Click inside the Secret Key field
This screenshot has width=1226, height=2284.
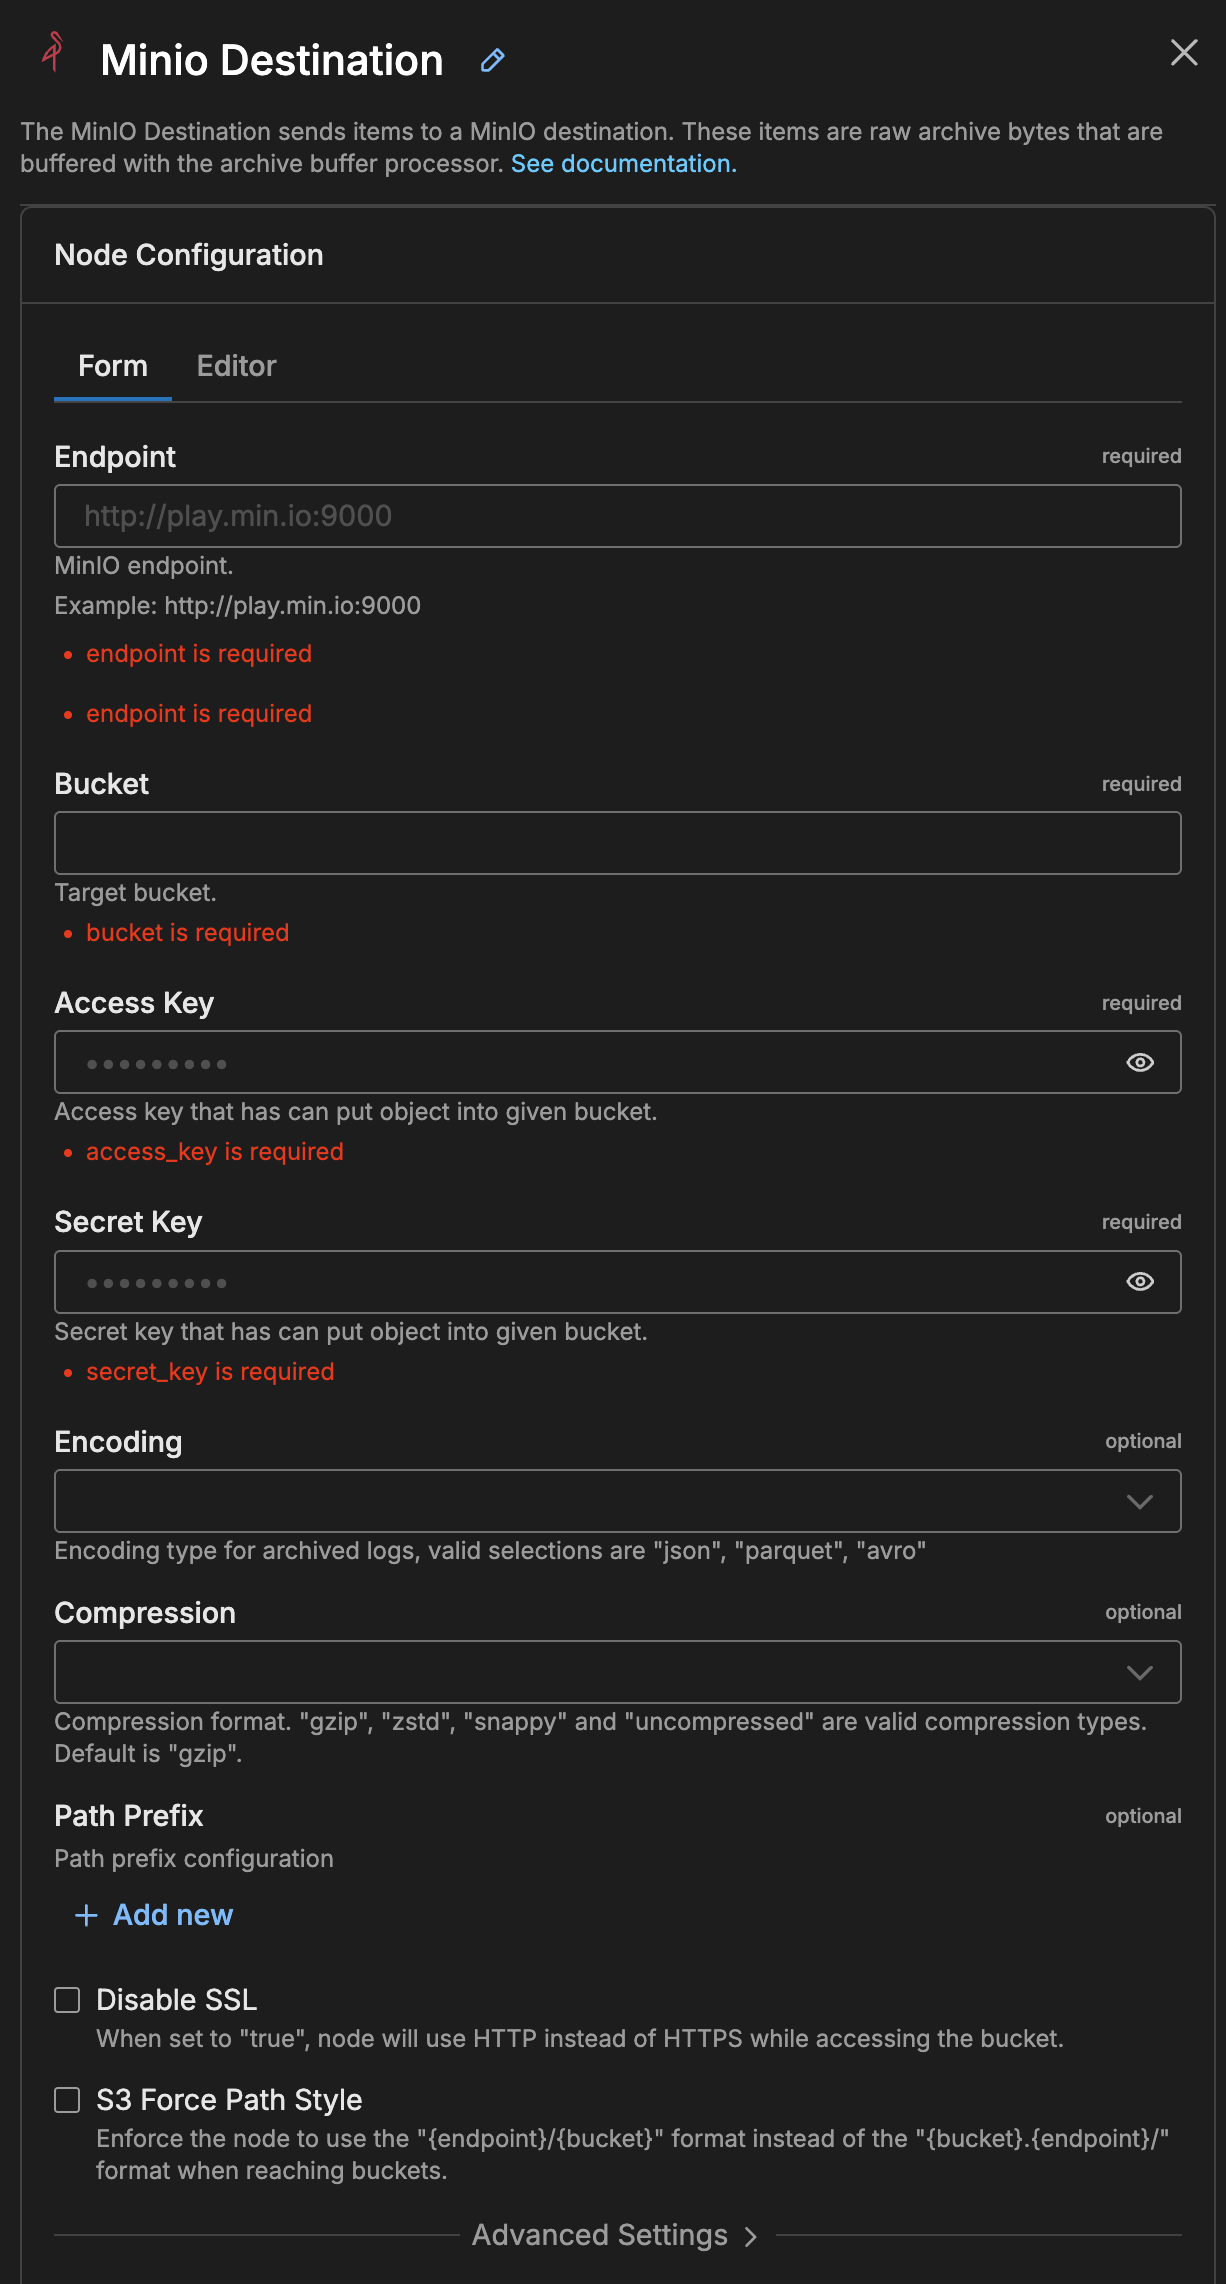[x=590, y=1282]
